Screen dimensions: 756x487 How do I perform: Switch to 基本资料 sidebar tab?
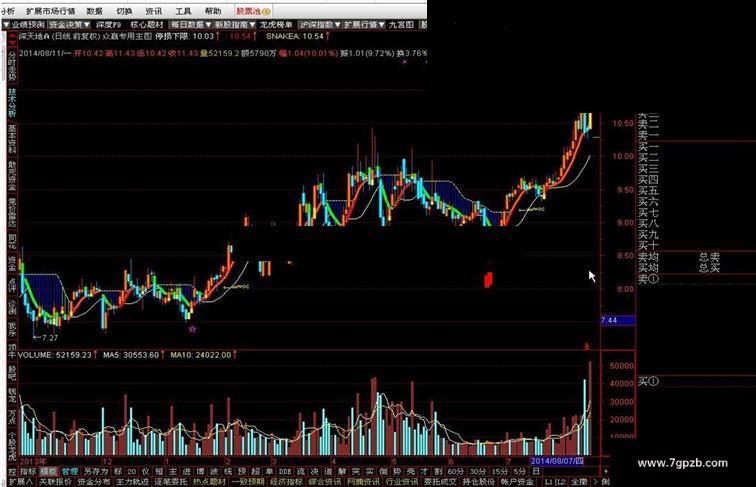(12, 139)
